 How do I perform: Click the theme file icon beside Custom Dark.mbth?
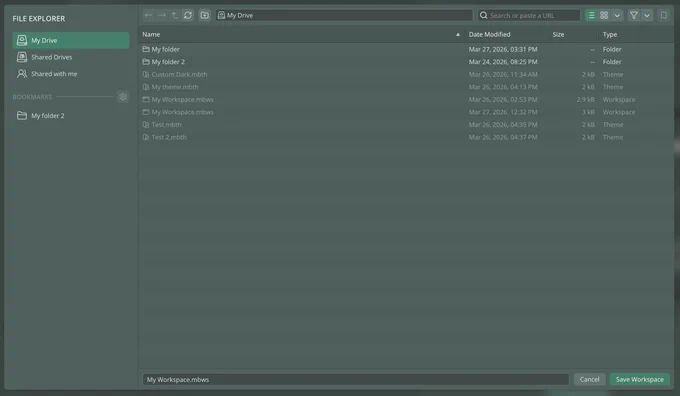pyautogui.click(x=146, y=75)
